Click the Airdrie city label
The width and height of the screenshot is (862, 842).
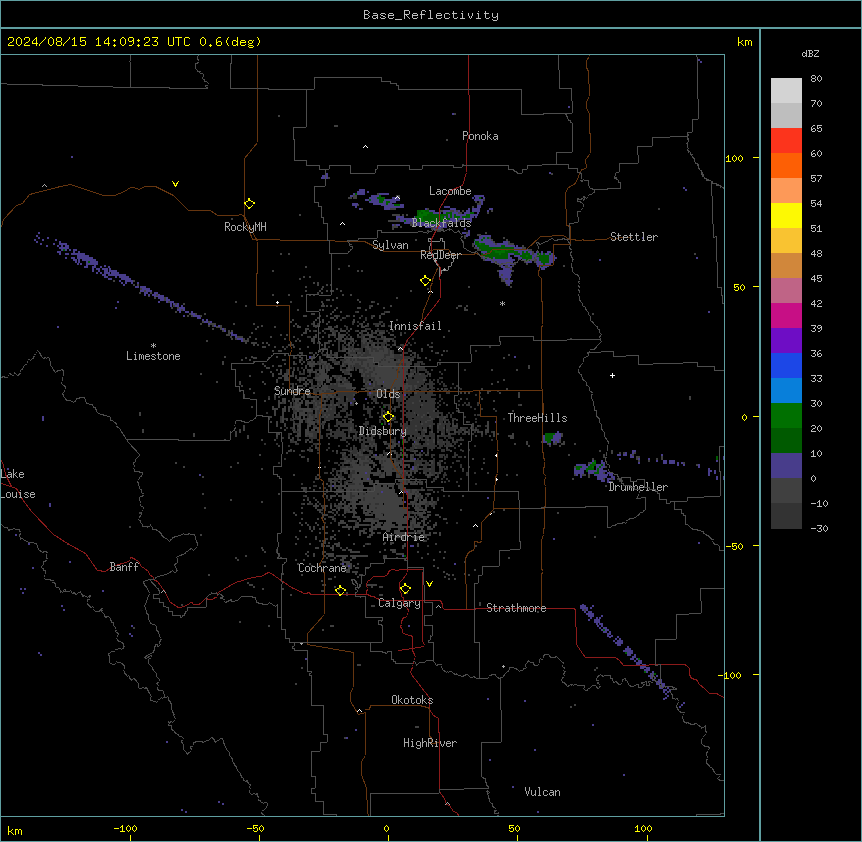pyautogui.click(x=404, y=537)
